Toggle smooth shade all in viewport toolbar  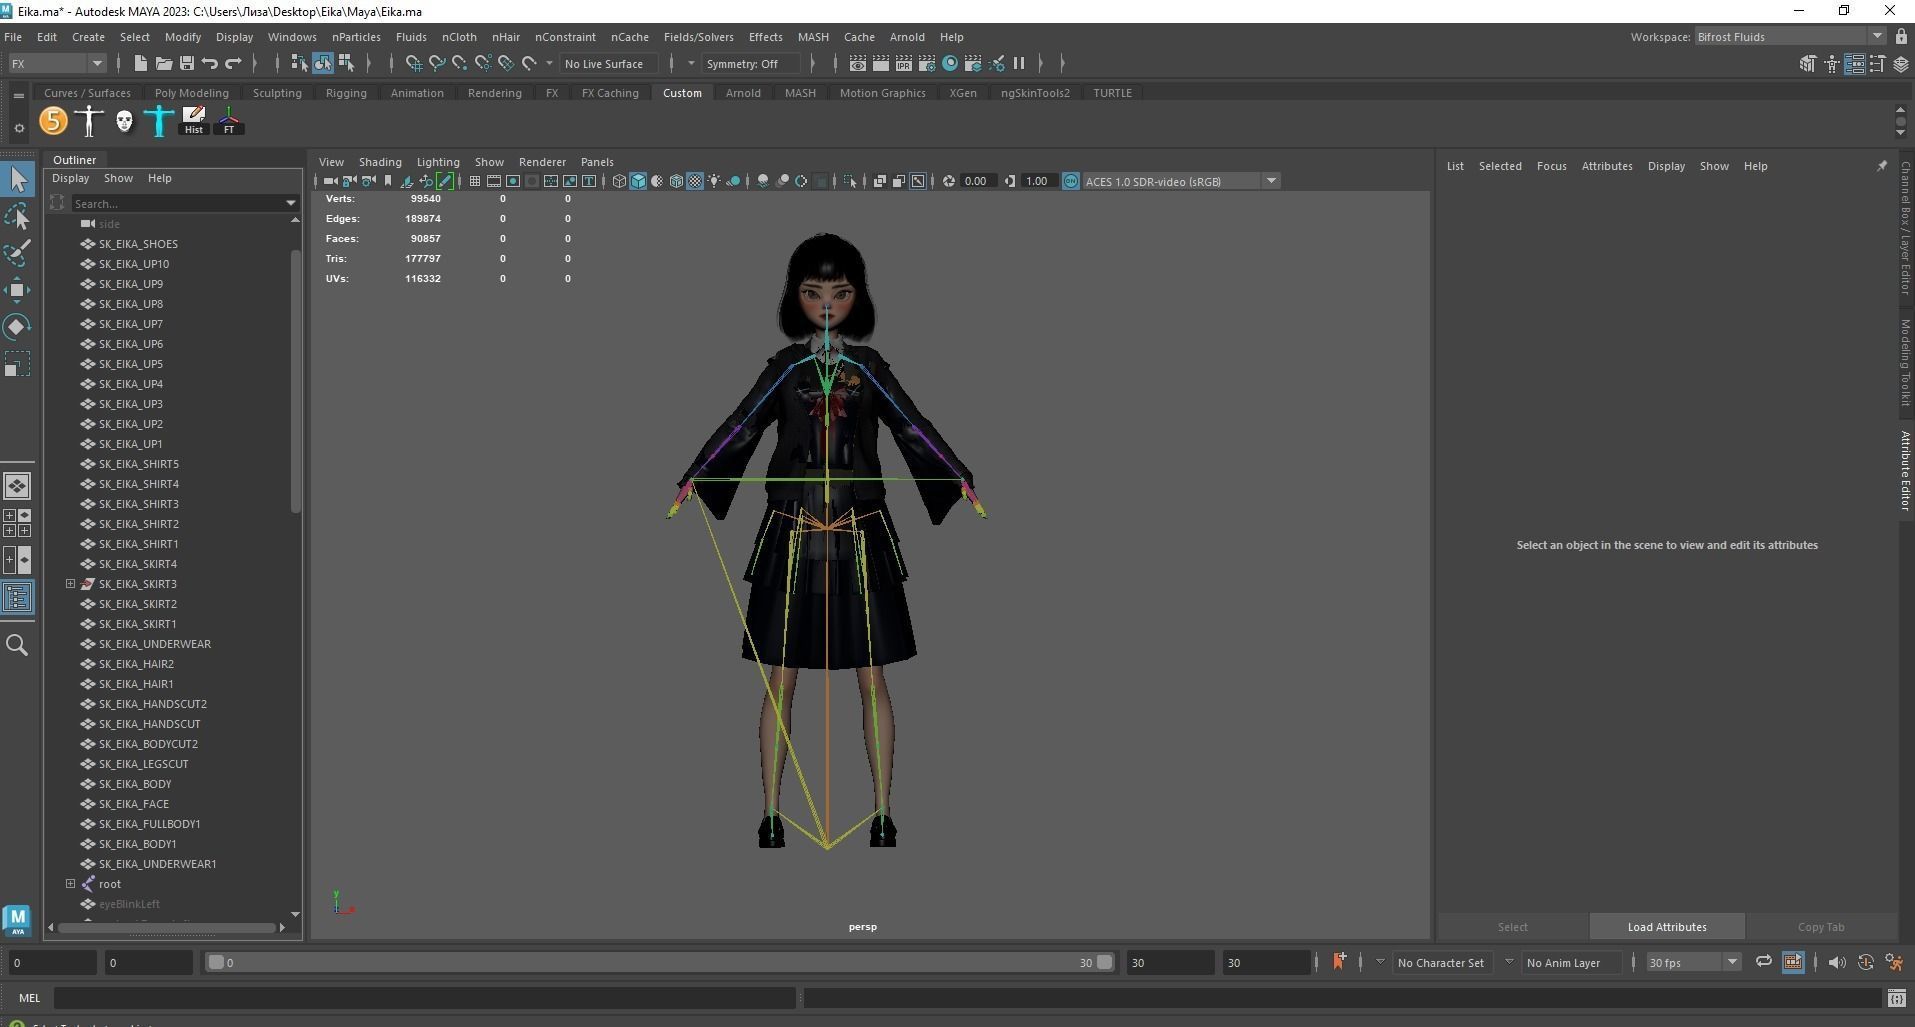pos(638,181)
